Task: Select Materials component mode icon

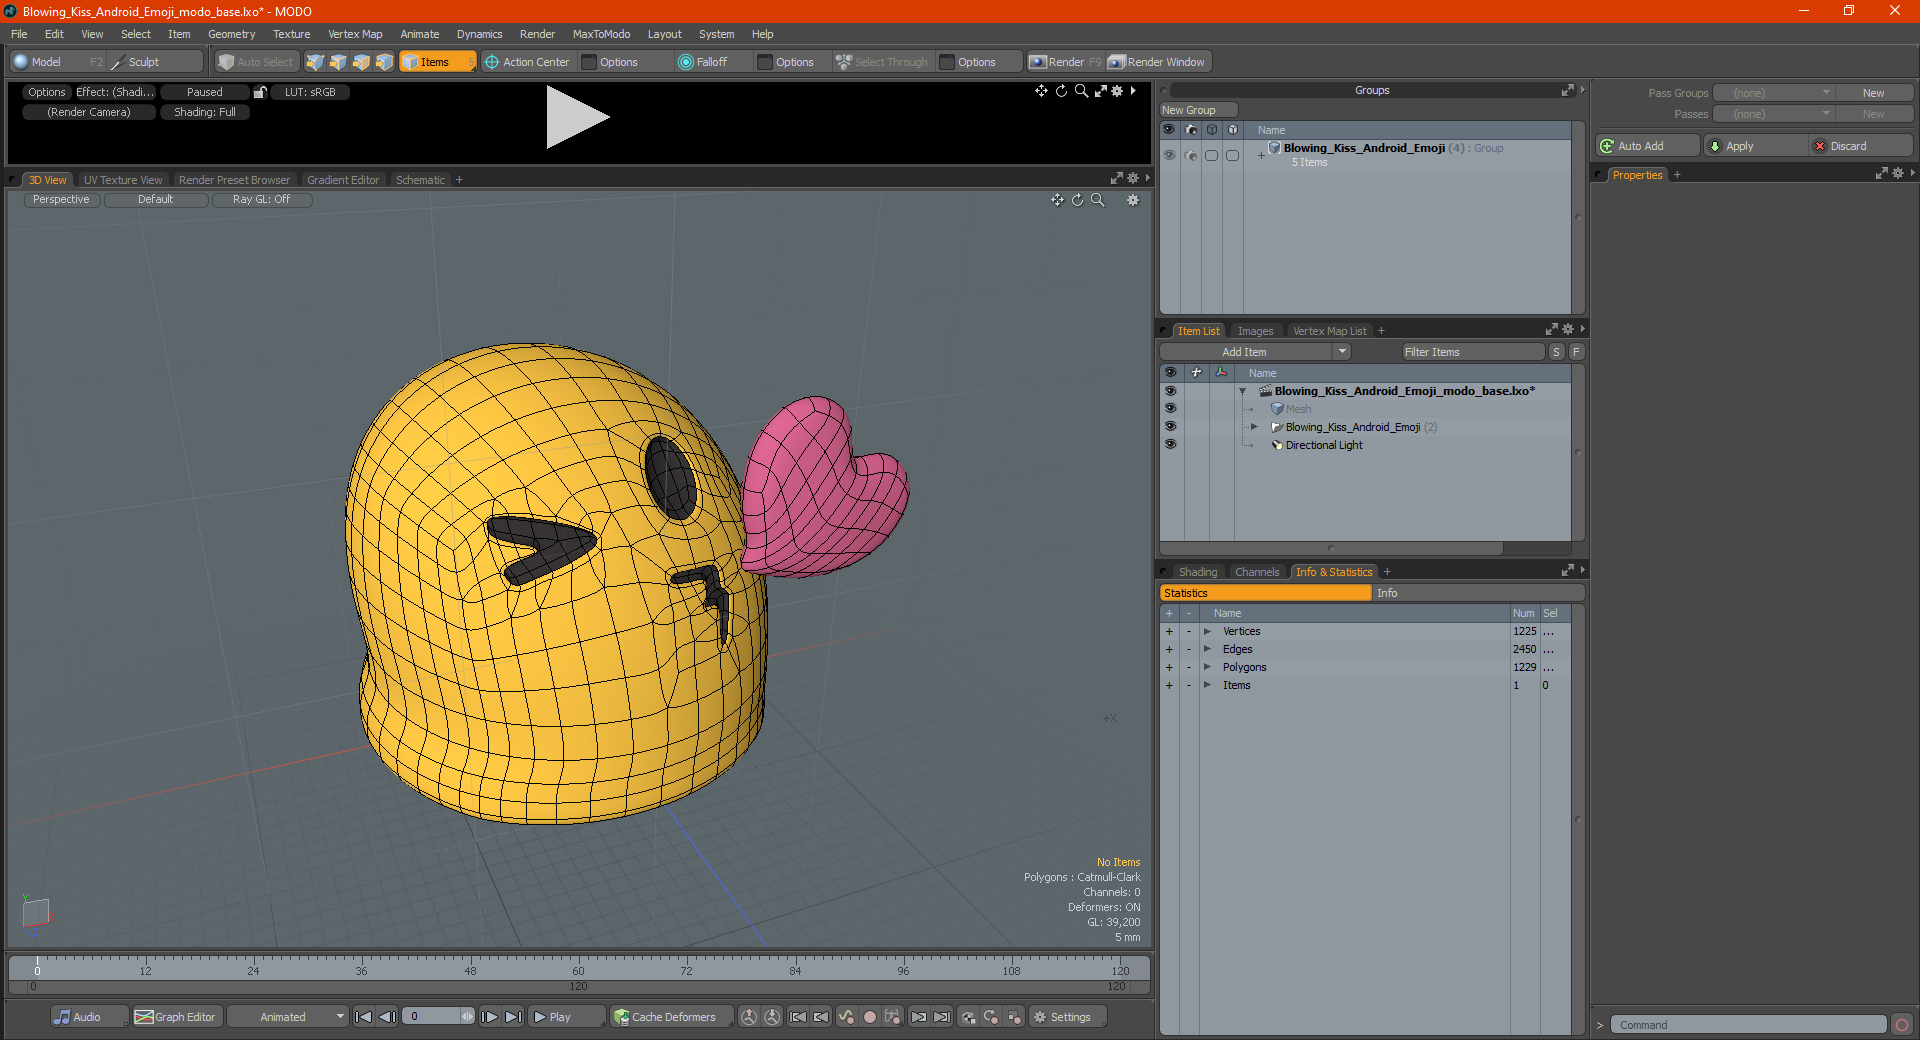Action: click(x=384, y=62)
